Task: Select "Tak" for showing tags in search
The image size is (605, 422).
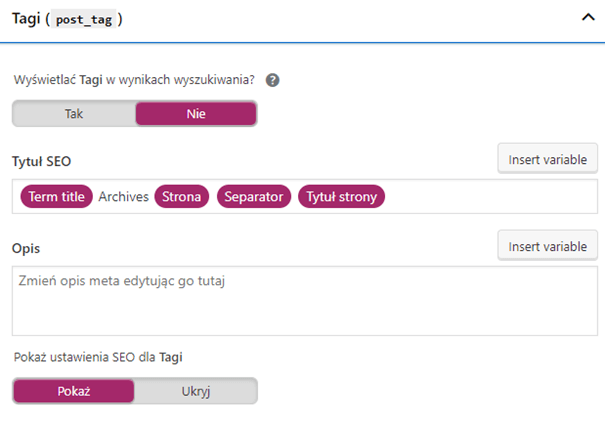Action: click(x=74, y=114)
